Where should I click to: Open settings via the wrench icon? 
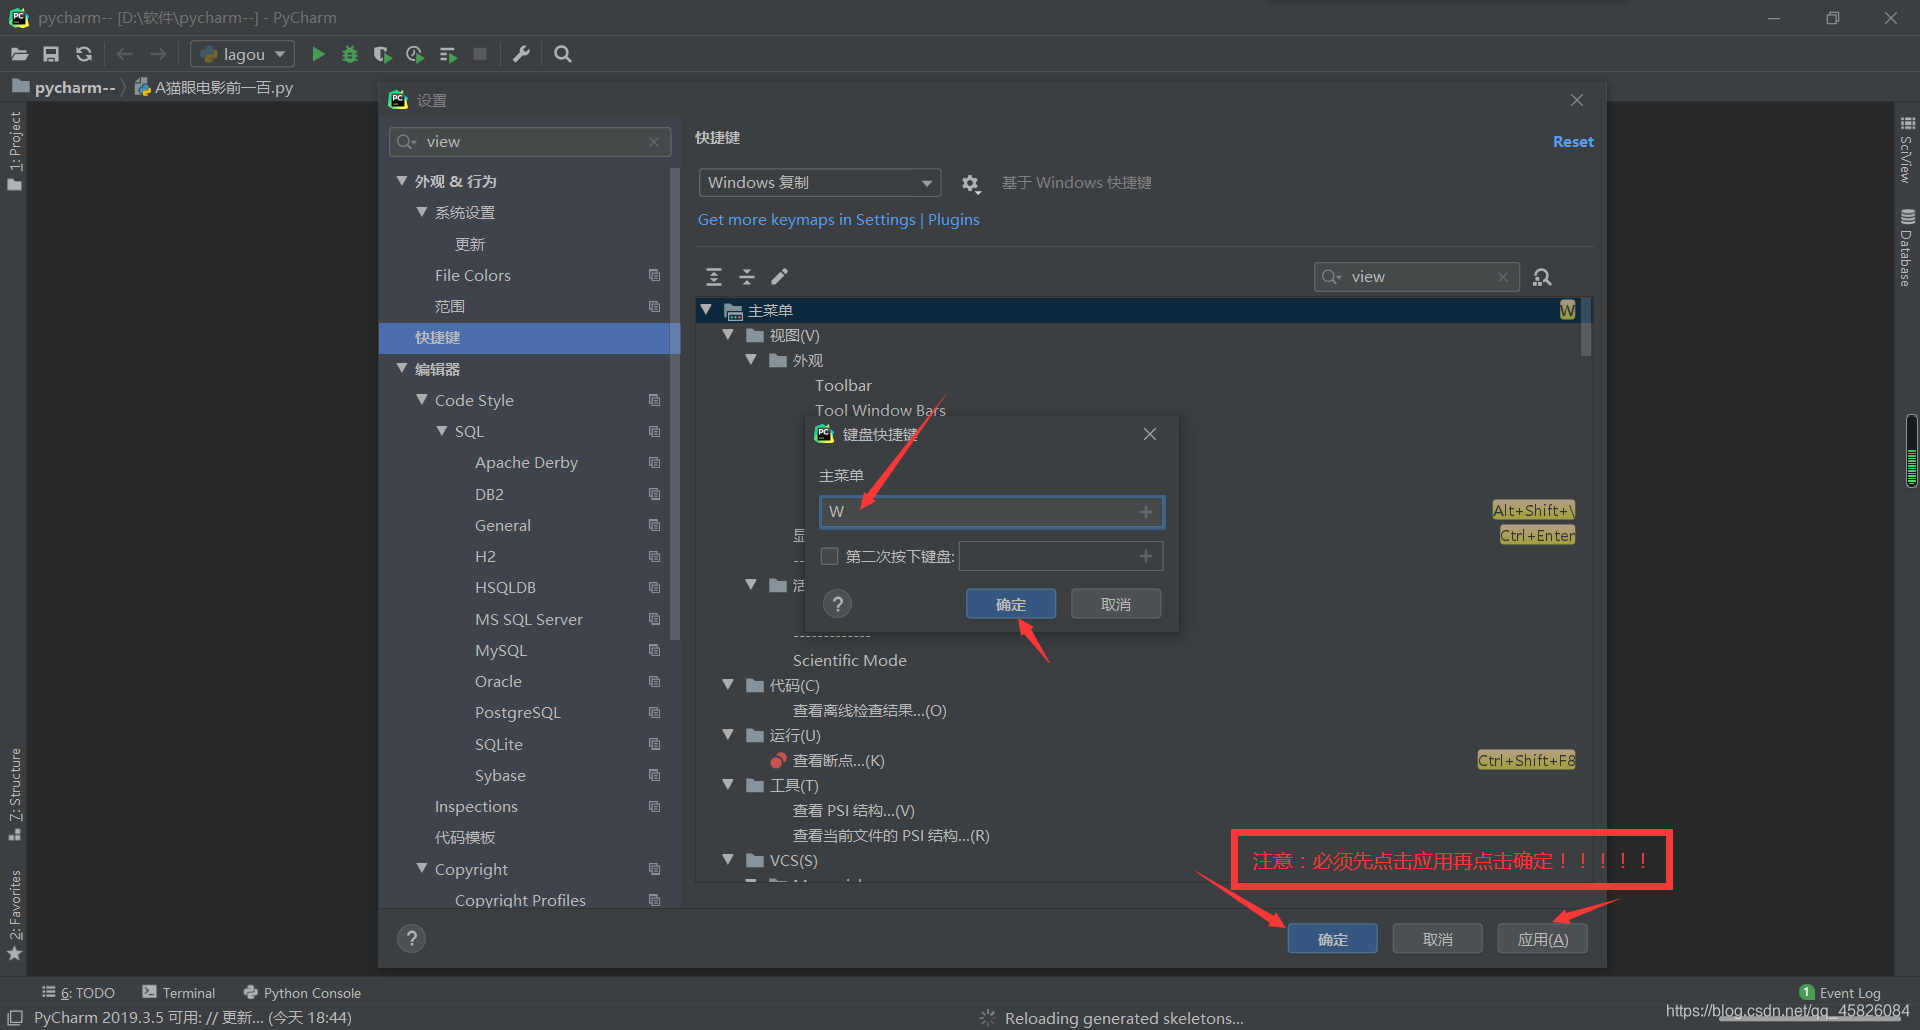tap(521, 54)
